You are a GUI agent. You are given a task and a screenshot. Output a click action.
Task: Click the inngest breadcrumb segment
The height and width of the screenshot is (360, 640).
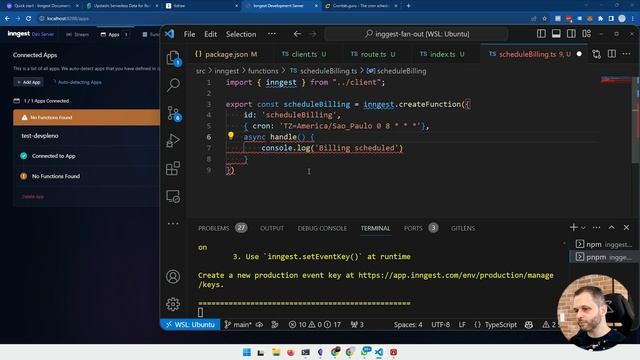pyautogui.click(x=227, y=71)
